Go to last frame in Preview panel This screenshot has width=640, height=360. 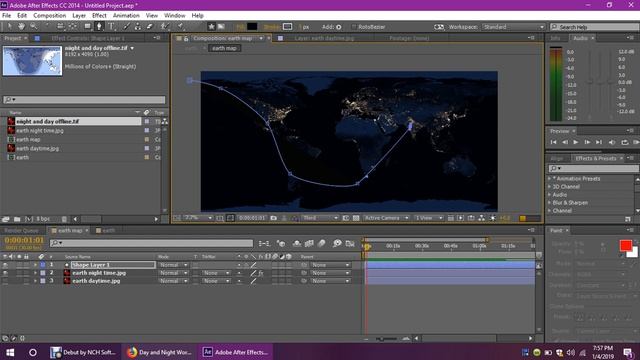click(x=599, y=142)
